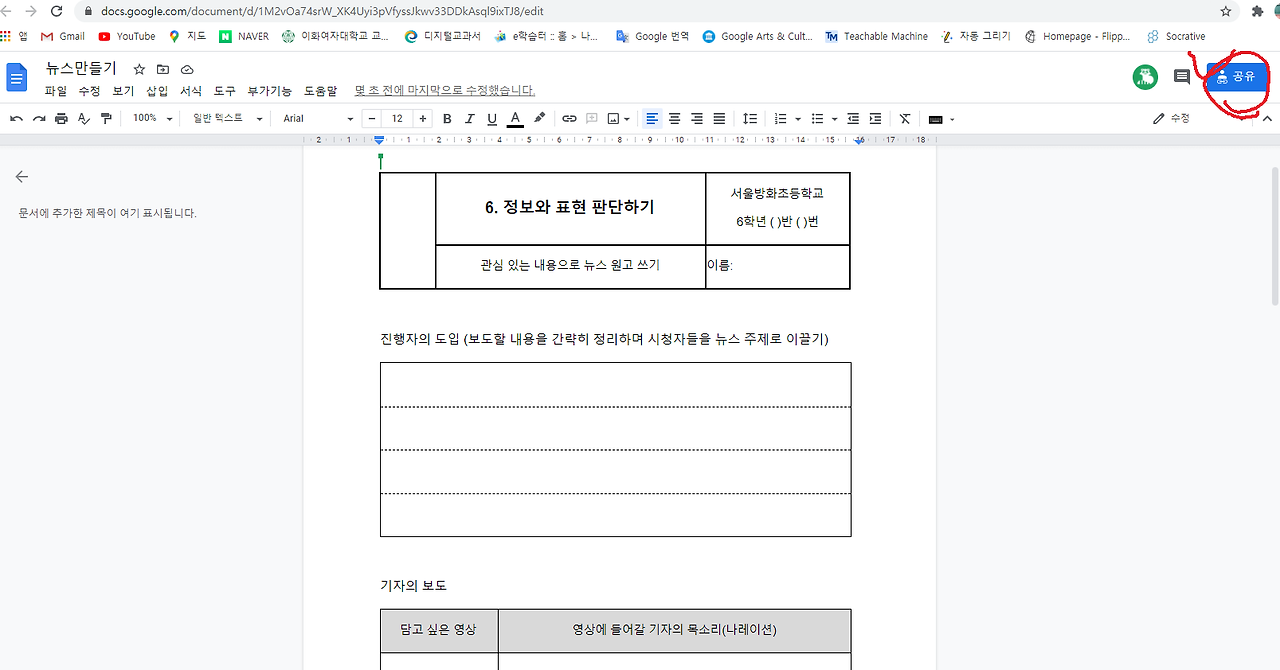The height and width of the screenshot is (670, 1280).
Task: Redo the last action
Action: coord(39,118)
